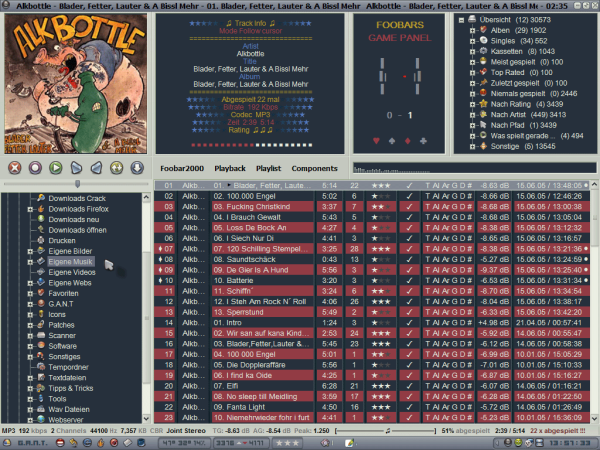Click the blue left-pointing previous track button
The width and height of the screenshot is (600, 450).
point(96,168)
